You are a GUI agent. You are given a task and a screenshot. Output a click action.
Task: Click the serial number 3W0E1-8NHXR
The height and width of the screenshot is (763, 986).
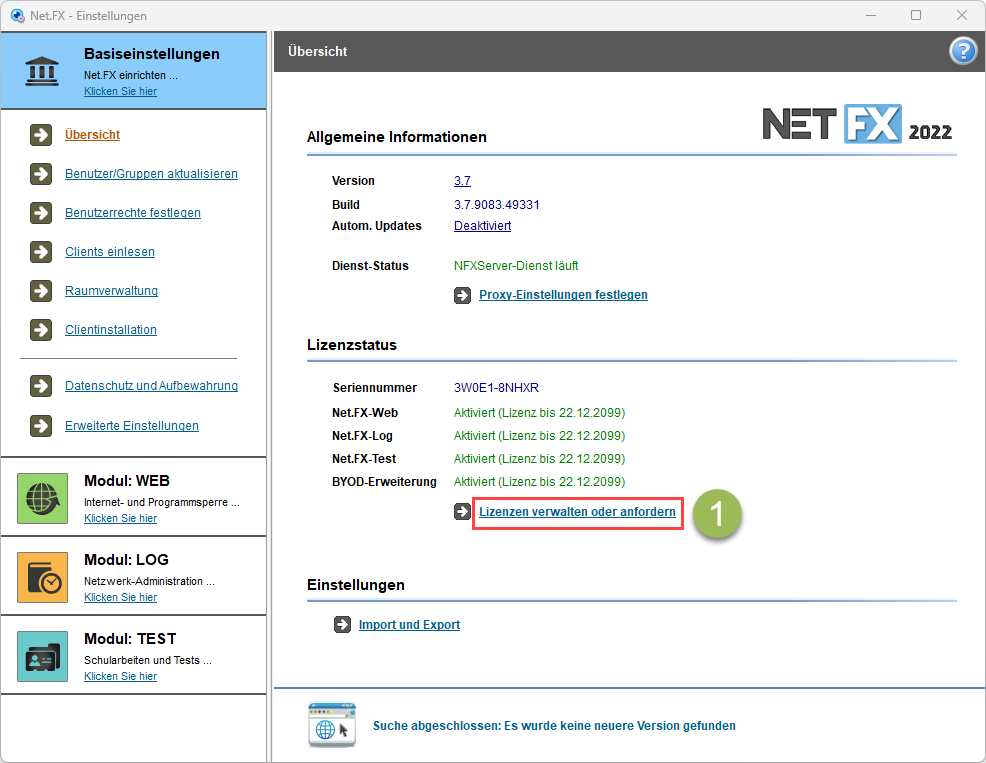496,387
